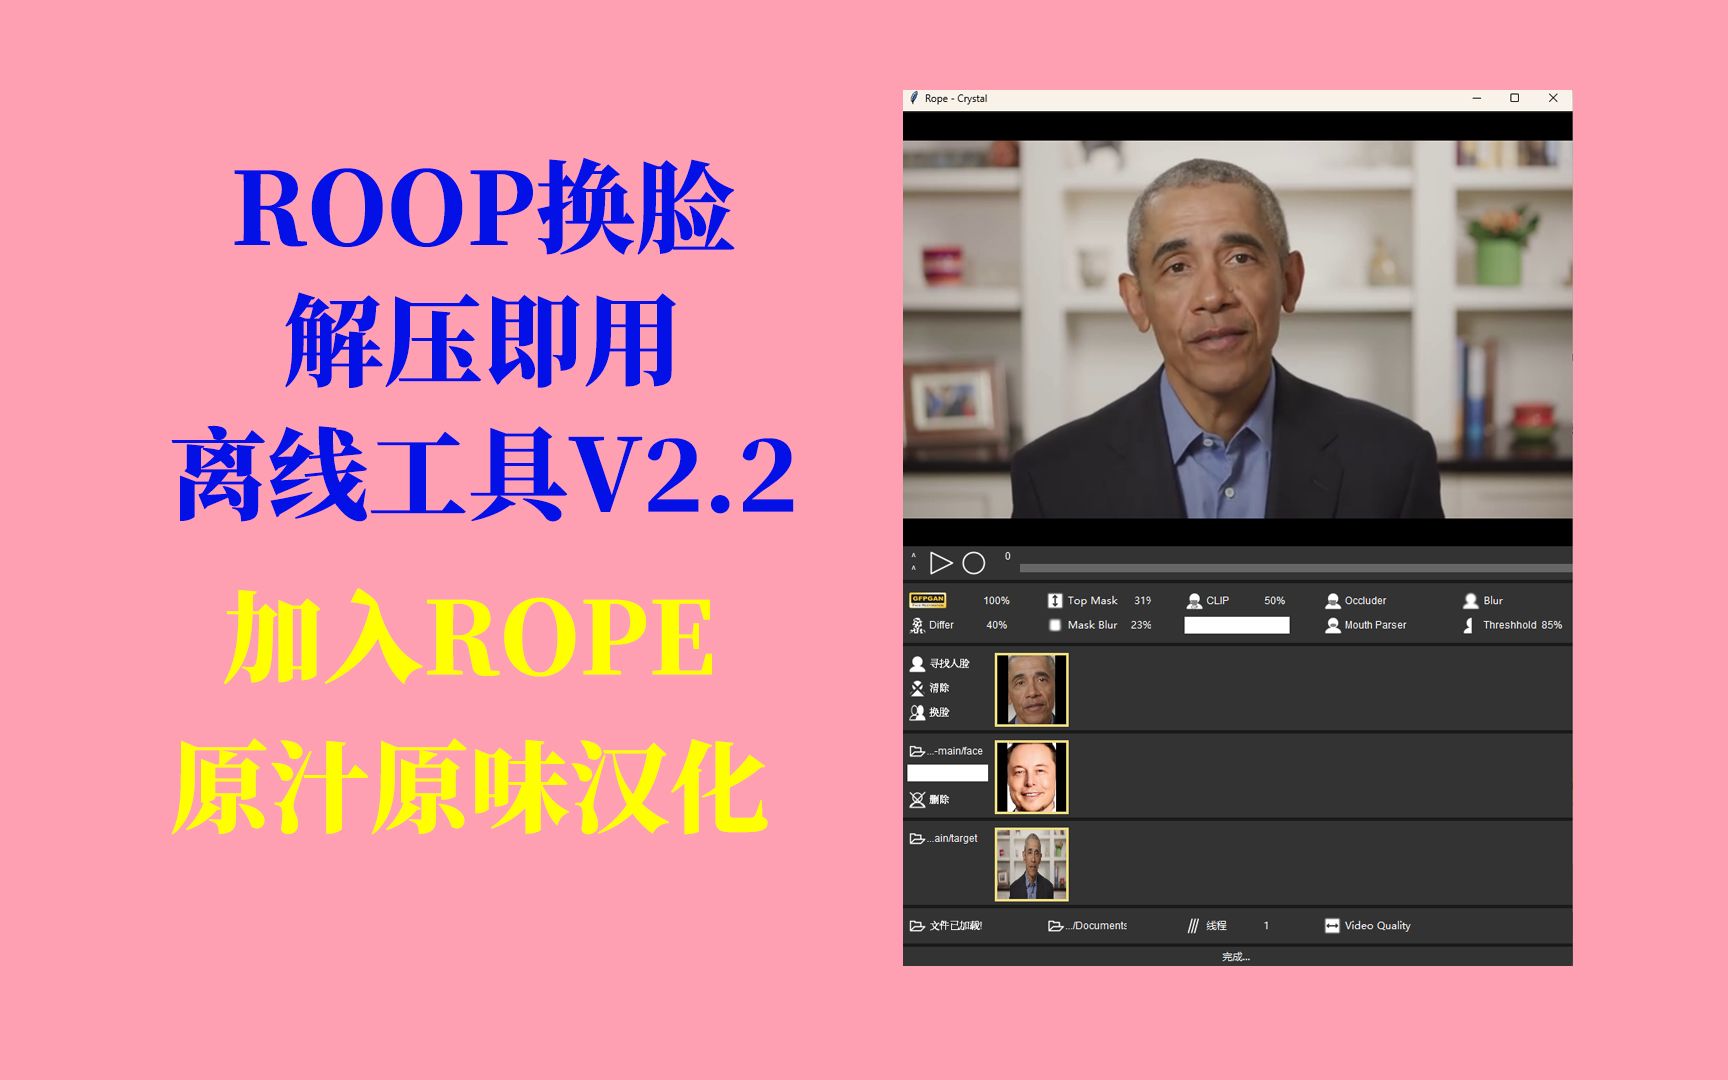Select the 寻找人脸 (find faces) icon
Image resolution: width=1728 pixels, height=1080 pixels.
(x=916, y=663)
